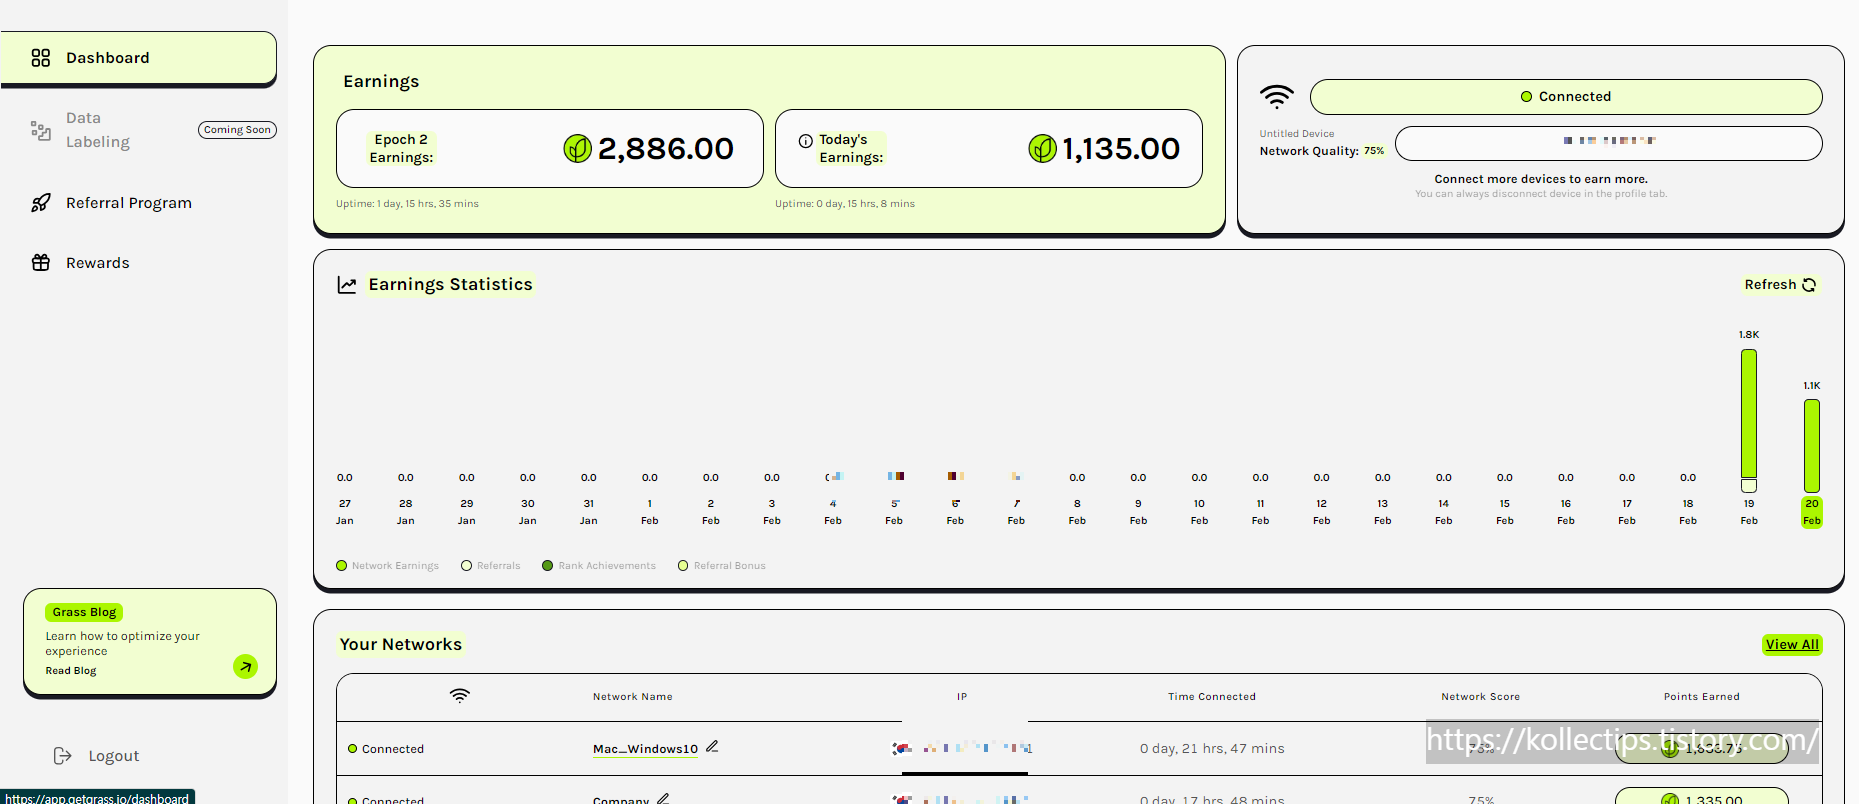Screen dimensions: 1859x804
Task: Click the Refresh statistics button
Action: (x=1780, y=285)
